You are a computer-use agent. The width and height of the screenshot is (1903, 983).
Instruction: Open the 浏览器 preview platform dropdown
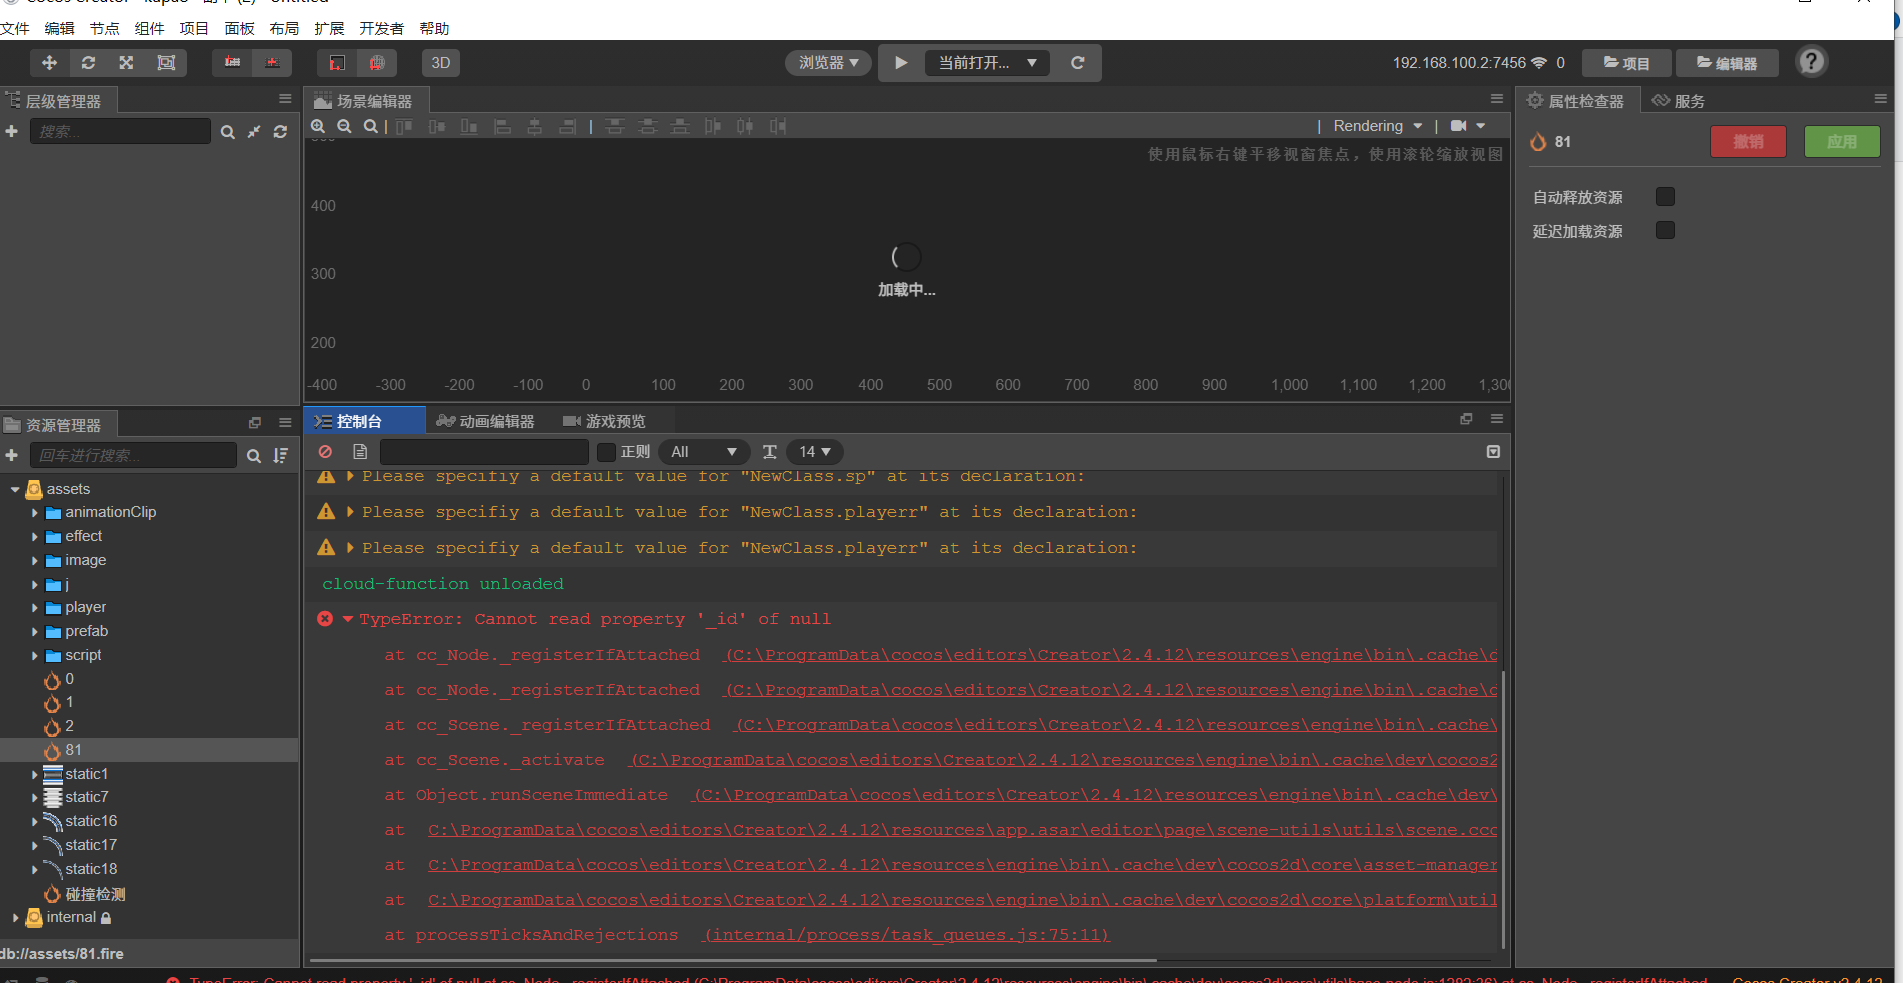[x=828, y=63]
